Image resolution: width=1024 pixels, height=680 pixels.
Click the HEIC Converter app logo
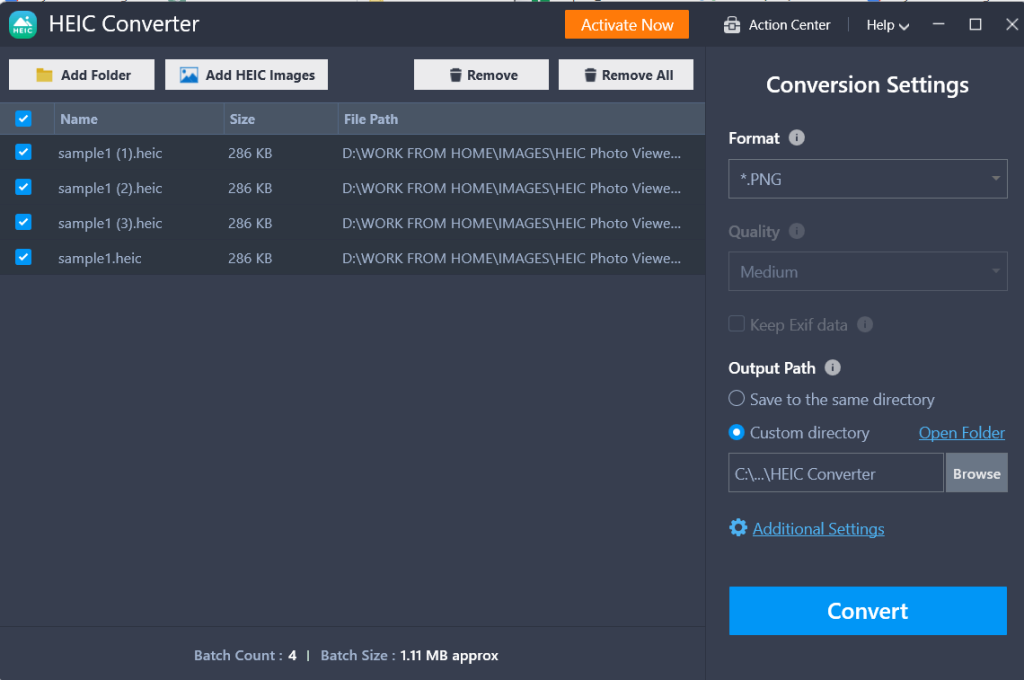[x=23, y=25]
